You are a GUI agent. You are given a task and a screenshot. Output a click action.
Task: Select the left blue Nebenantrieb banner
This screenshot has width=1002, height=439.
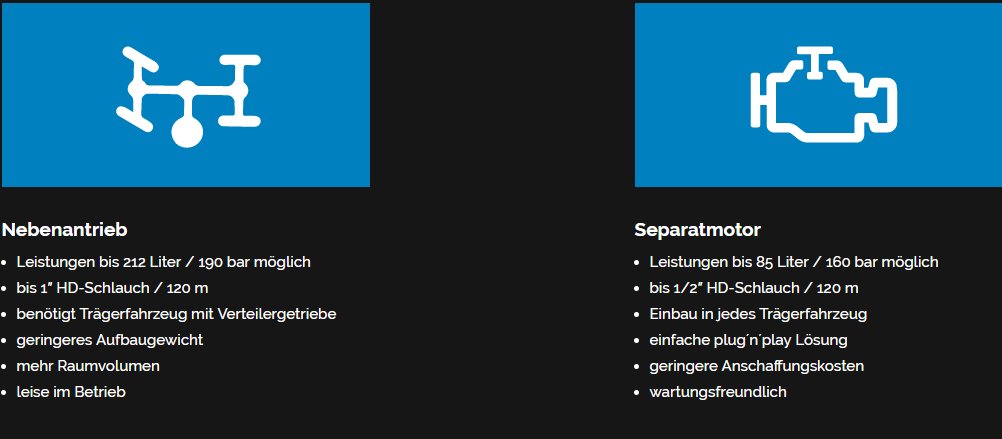pyautogui.click(x=186, y=95)
